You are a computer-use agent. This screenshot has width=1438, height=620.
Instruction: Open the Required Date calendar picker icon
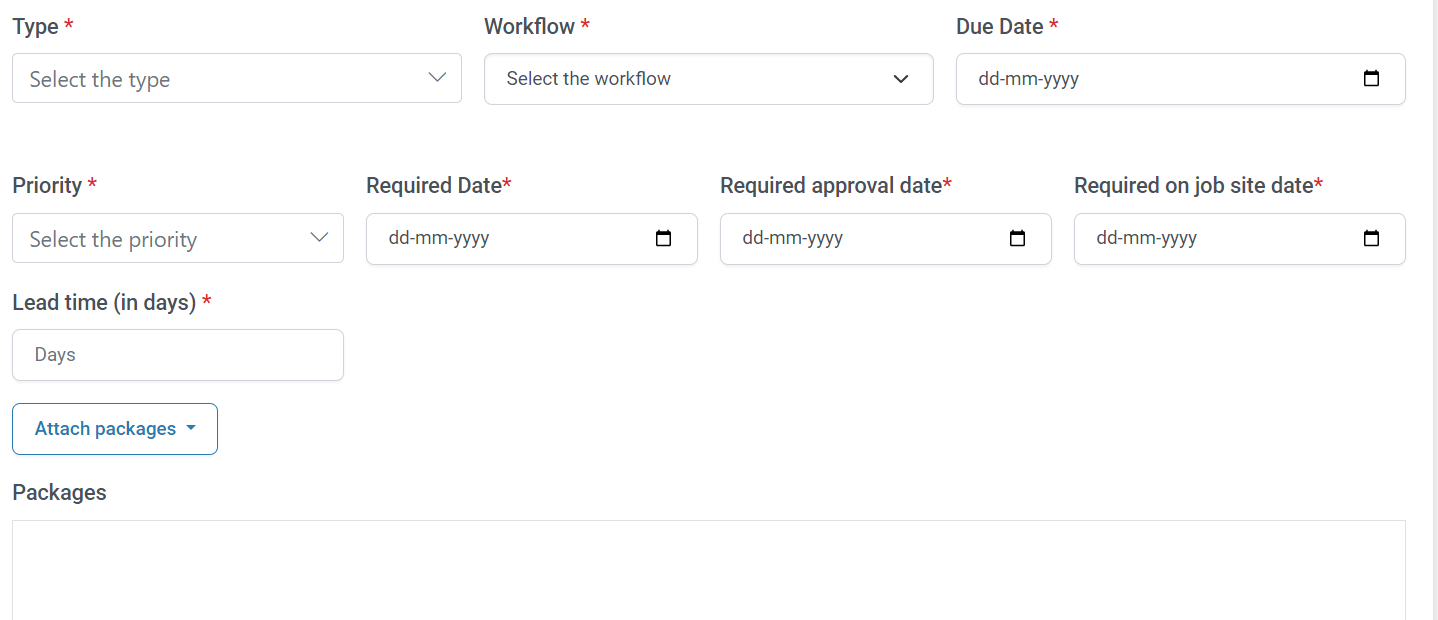click(663, 239)
